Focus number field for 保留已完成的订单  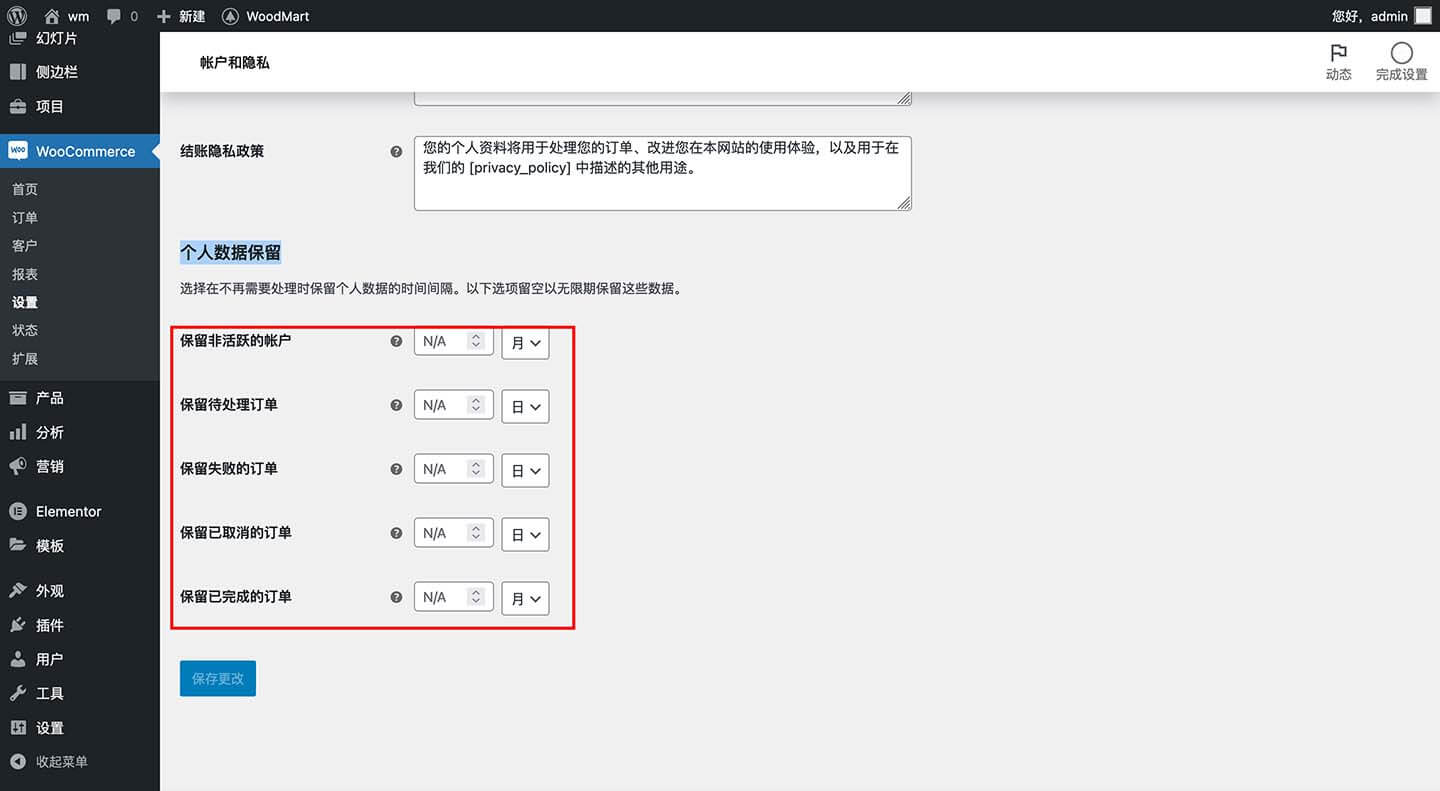click(454, 597)
